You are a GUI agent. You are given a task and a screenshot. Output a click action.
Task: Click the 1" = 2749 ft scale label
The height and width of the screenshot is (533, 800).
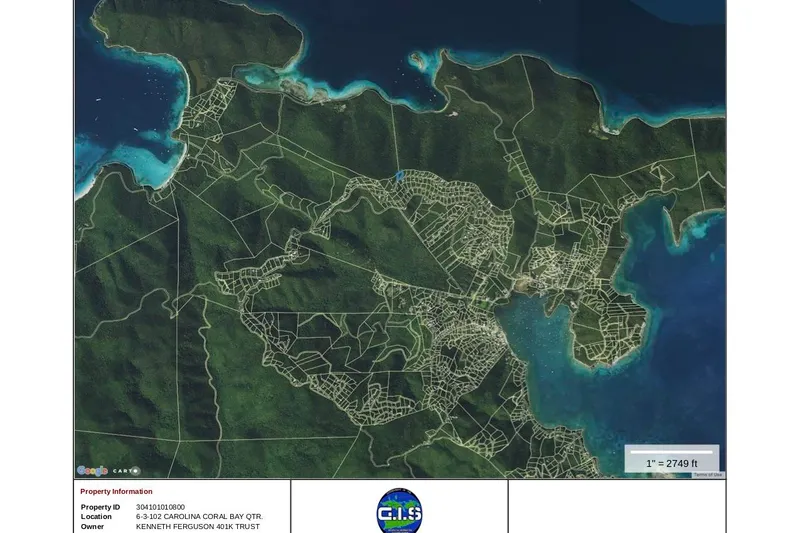pos(671,463)
